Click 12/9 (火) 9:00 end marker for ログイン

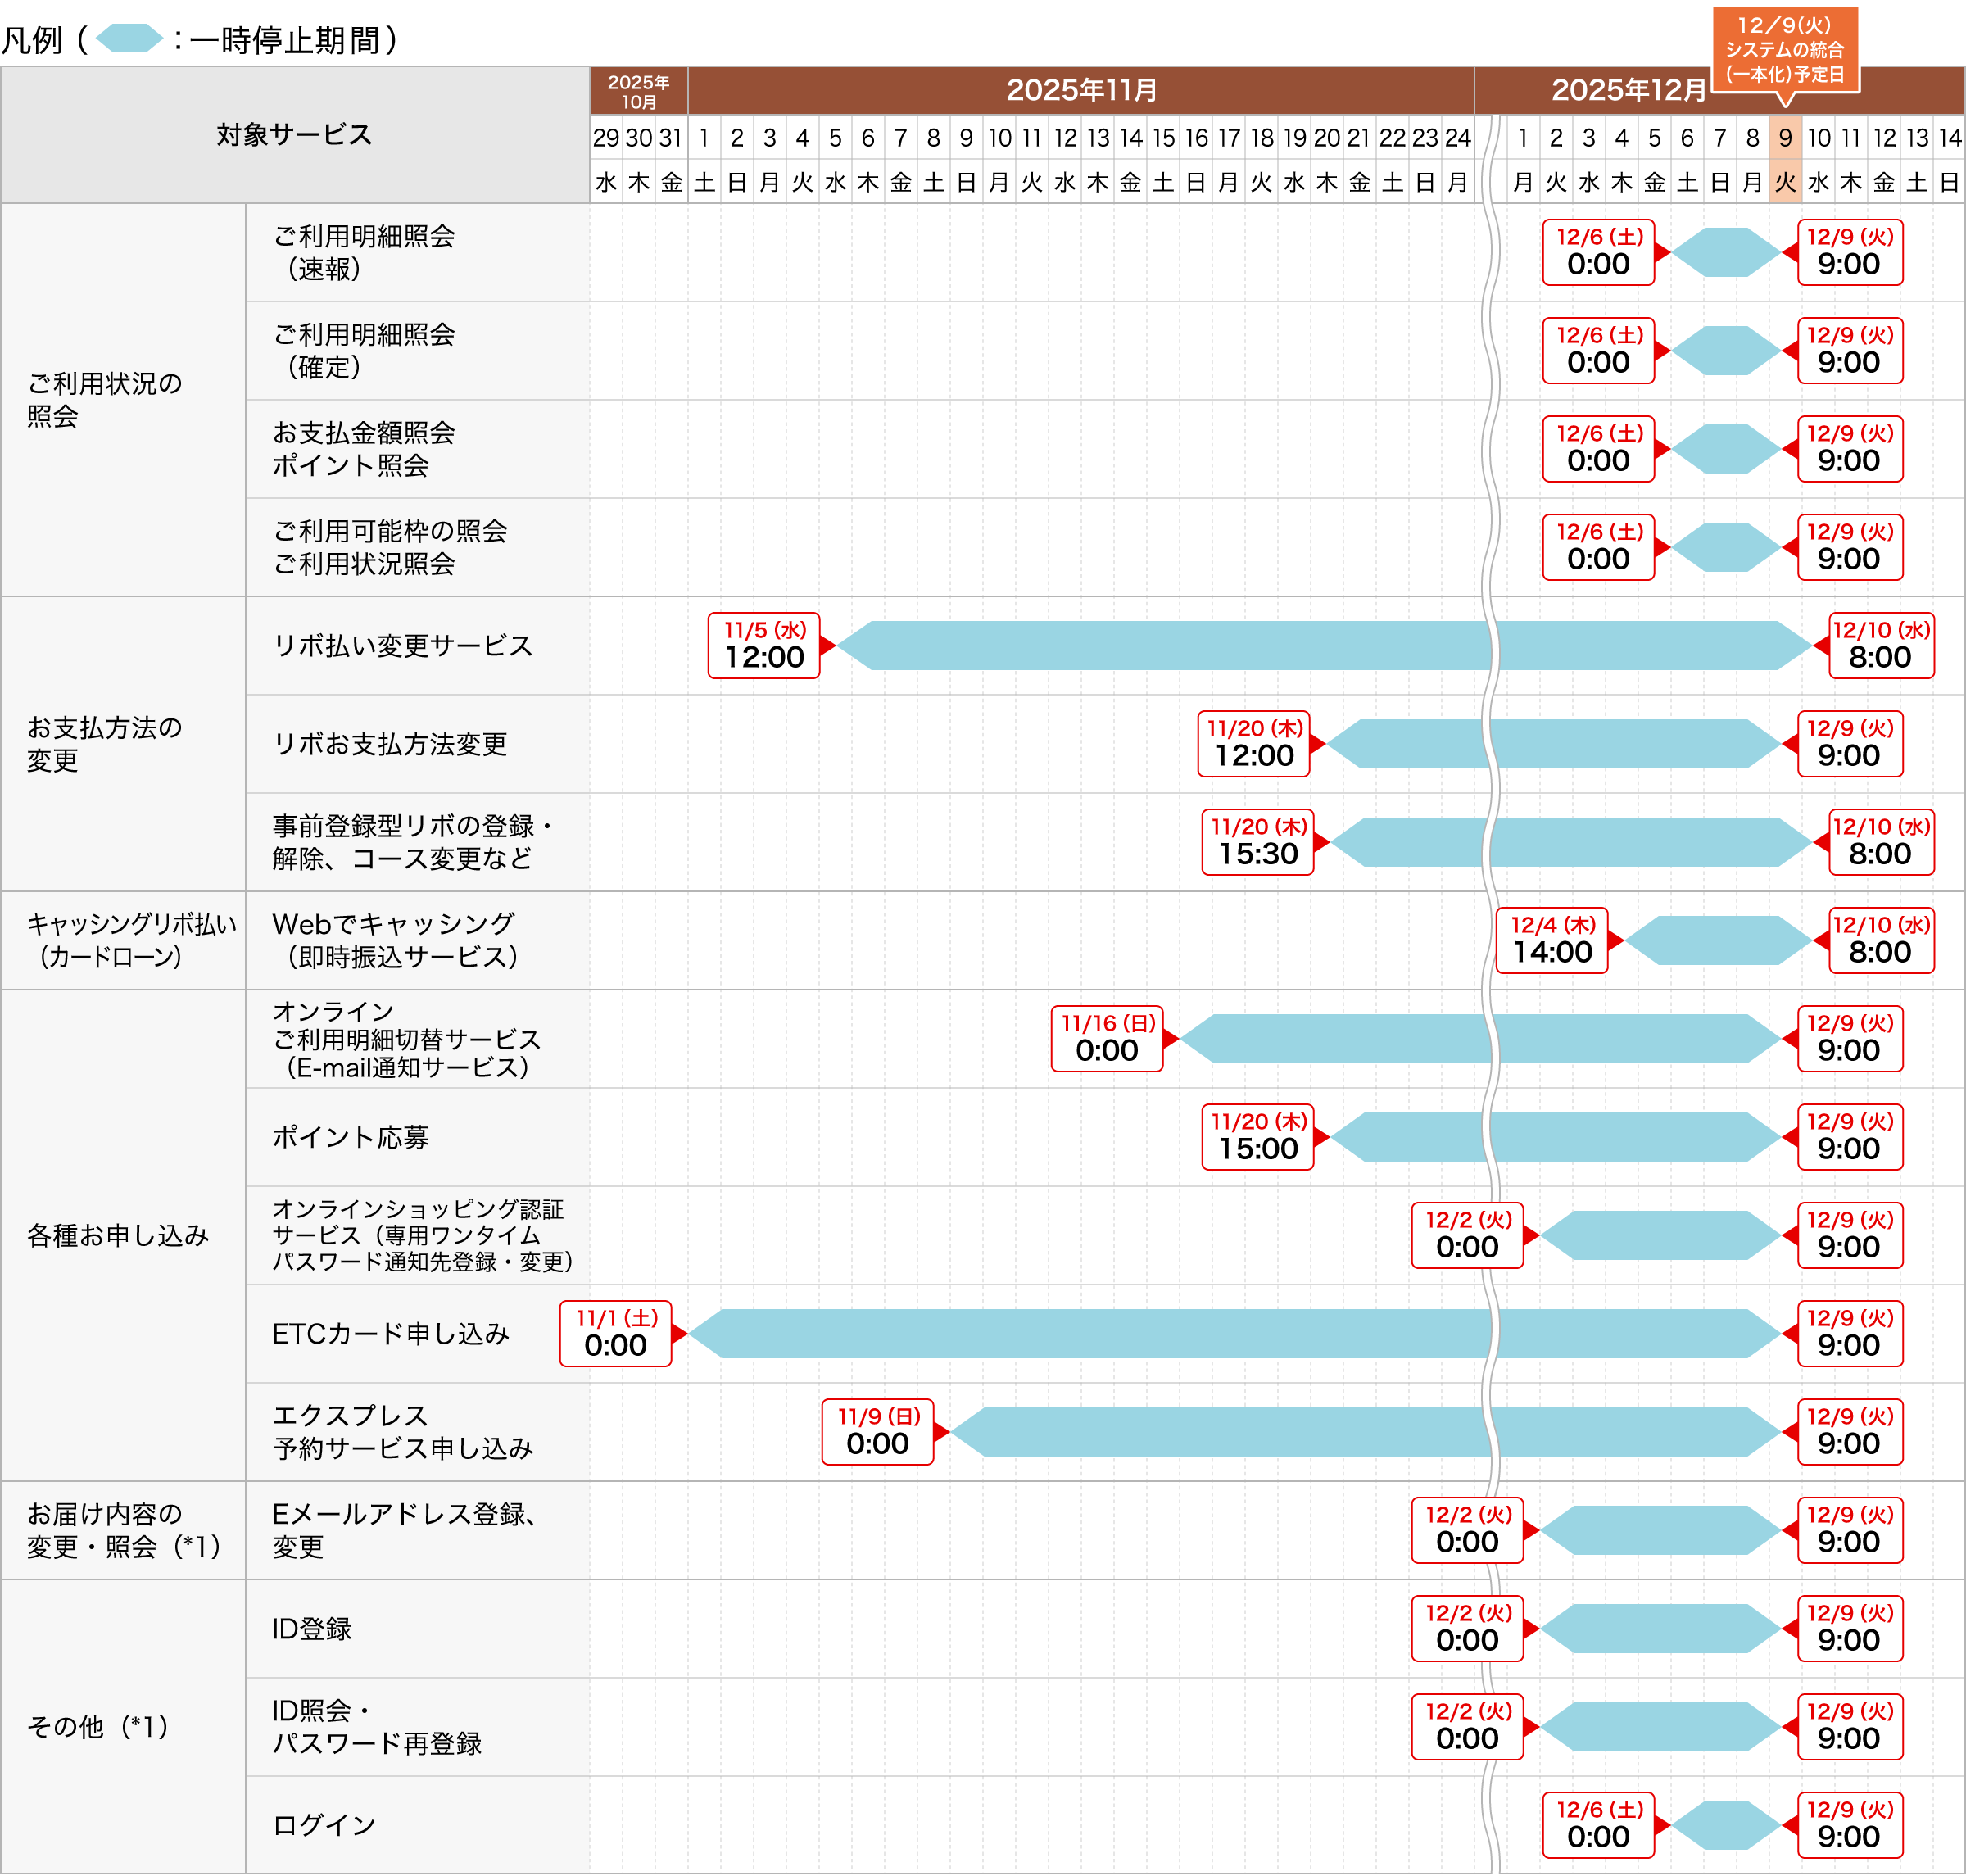coord(1850,1825)
